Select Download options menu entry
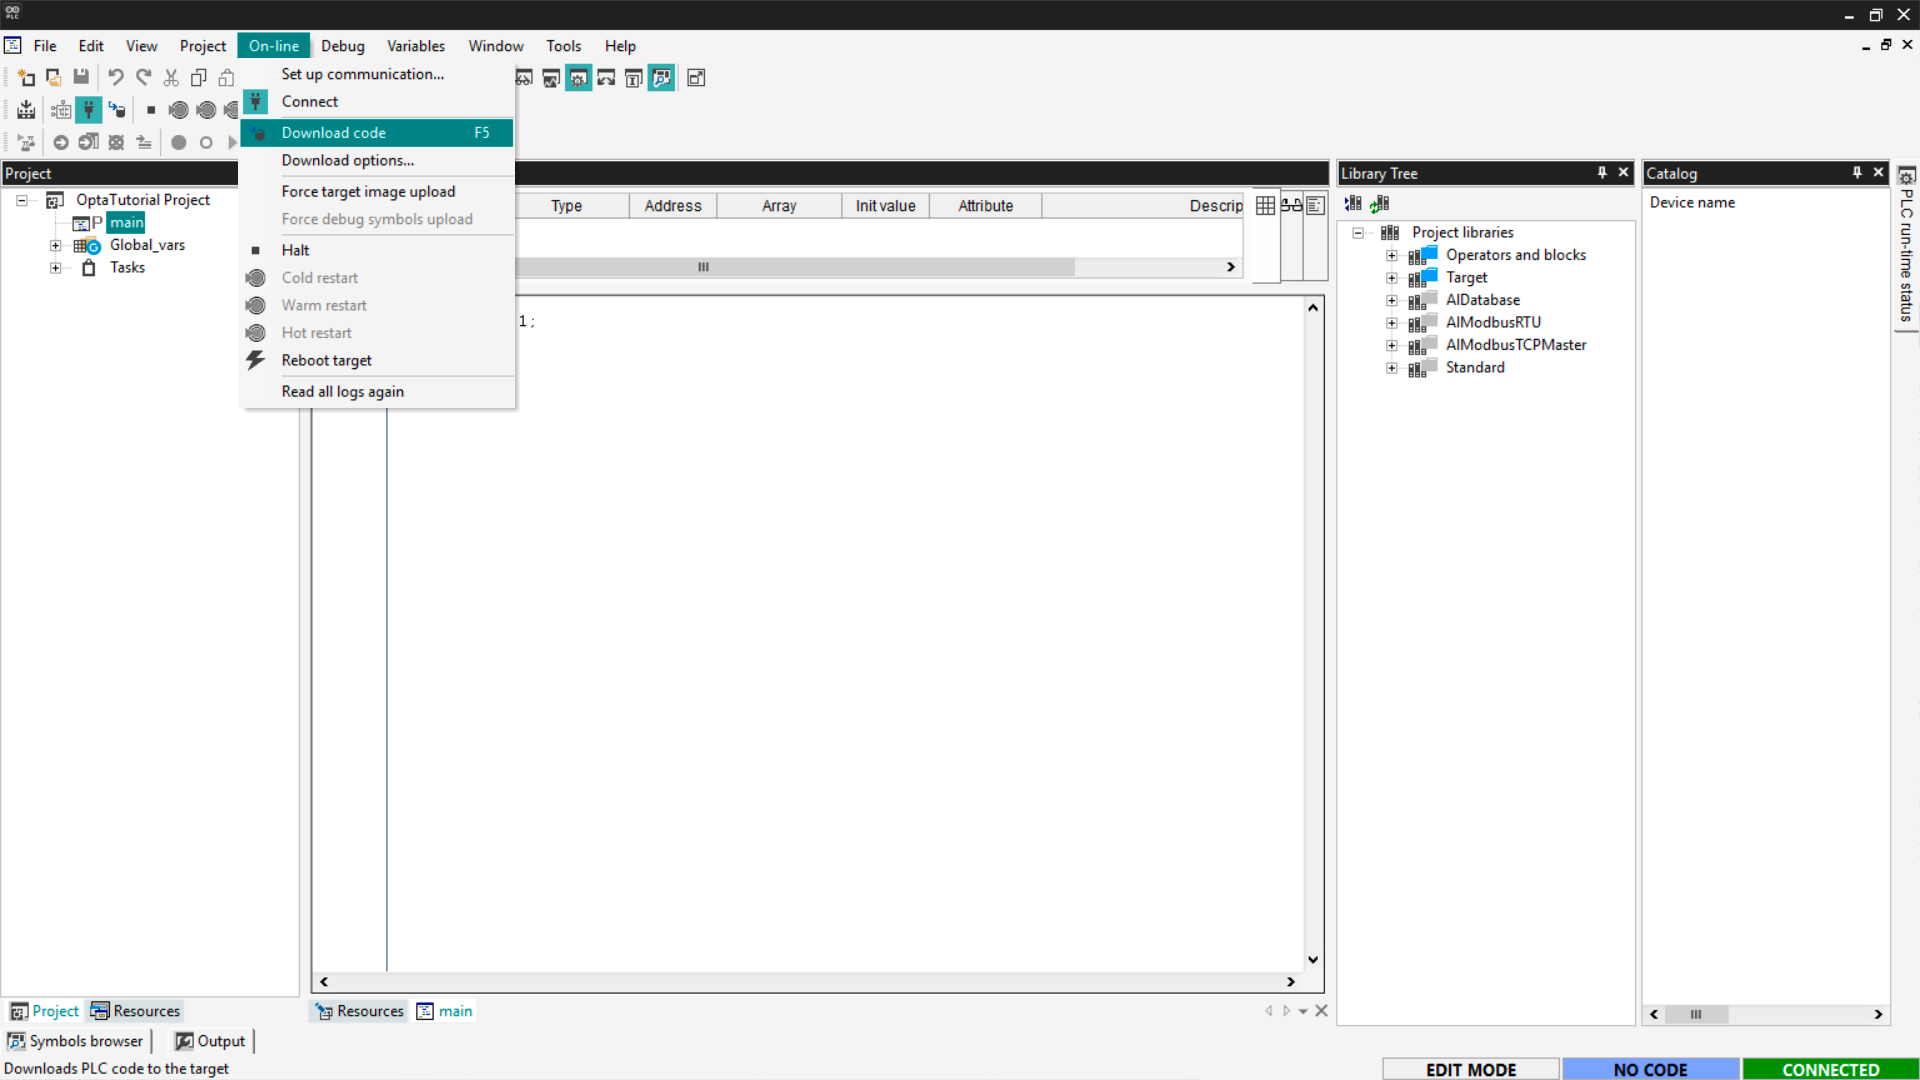Screen dimensions: 1920x1080 click(x=347, y=160)
